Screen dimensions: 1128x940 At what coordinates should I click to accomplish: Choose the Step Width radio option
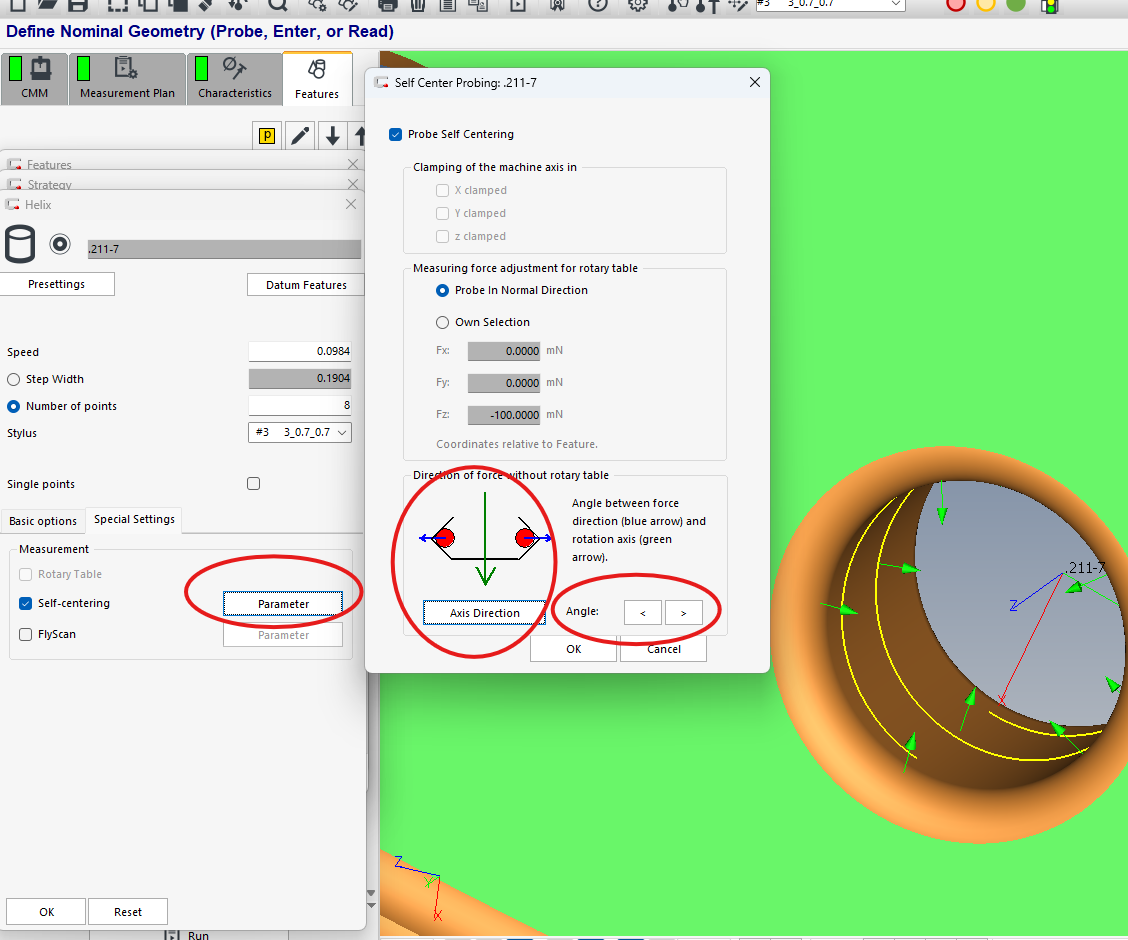14,379
